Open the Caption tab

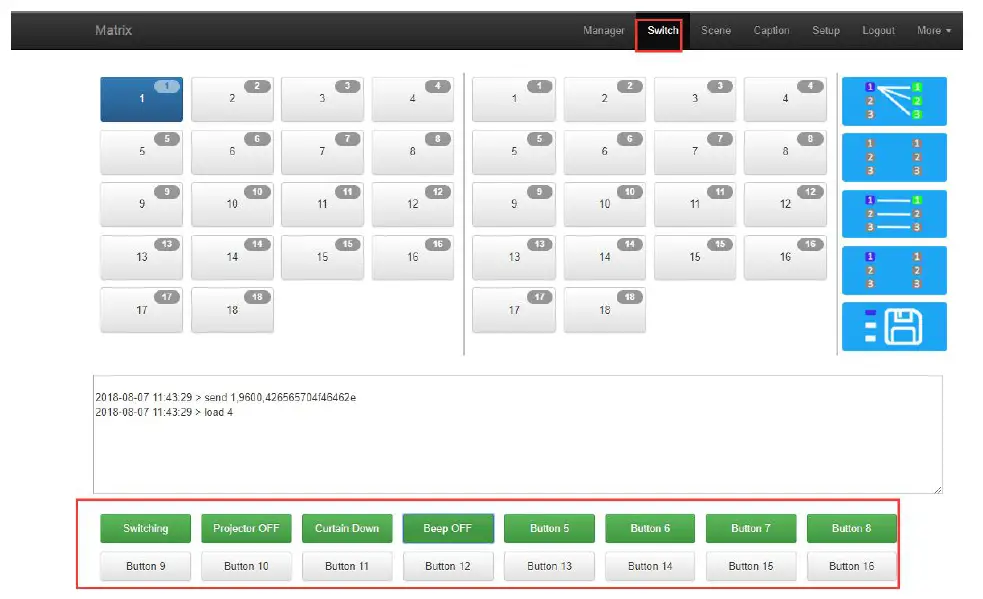pyautogui.click(x=771, y=30)
